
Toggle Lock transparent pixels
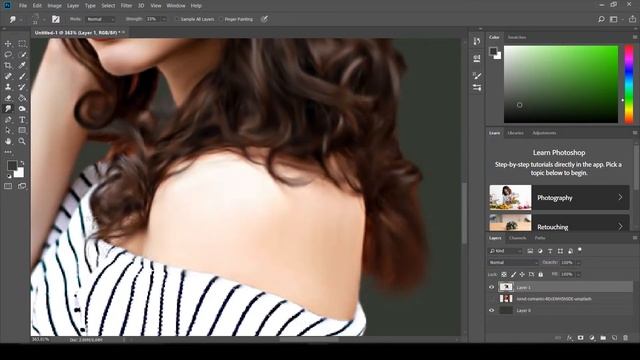point(504,275)
